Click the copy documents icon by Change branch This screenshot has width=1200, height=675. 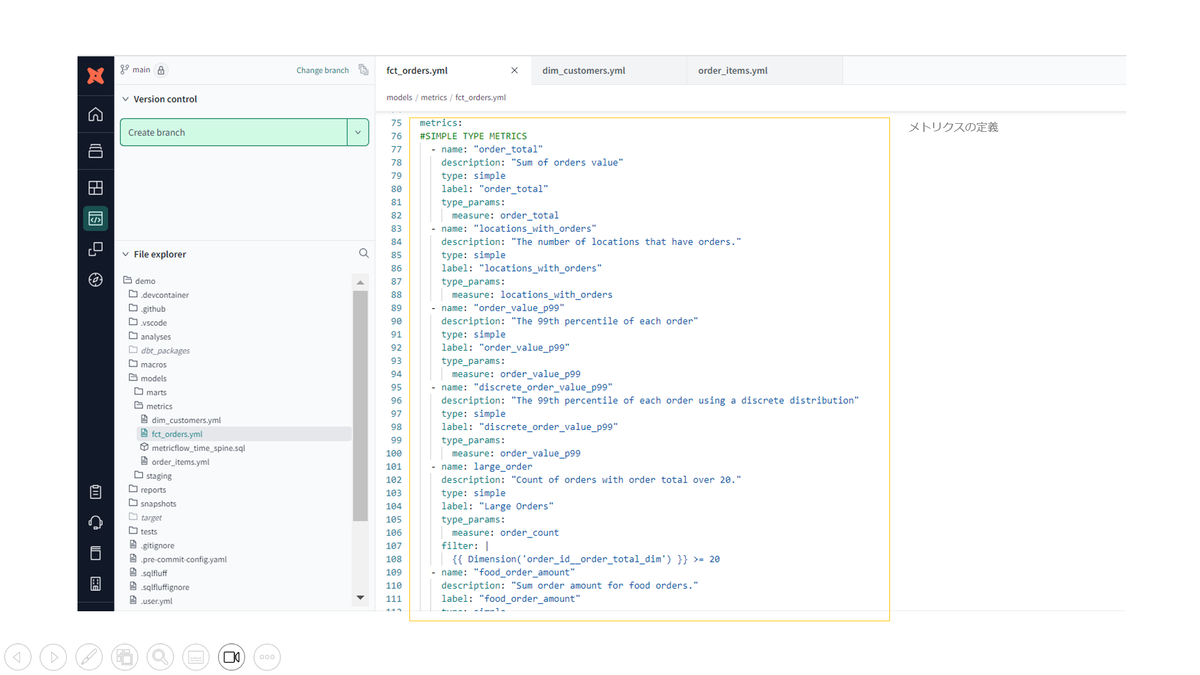[x=363, y=70]
